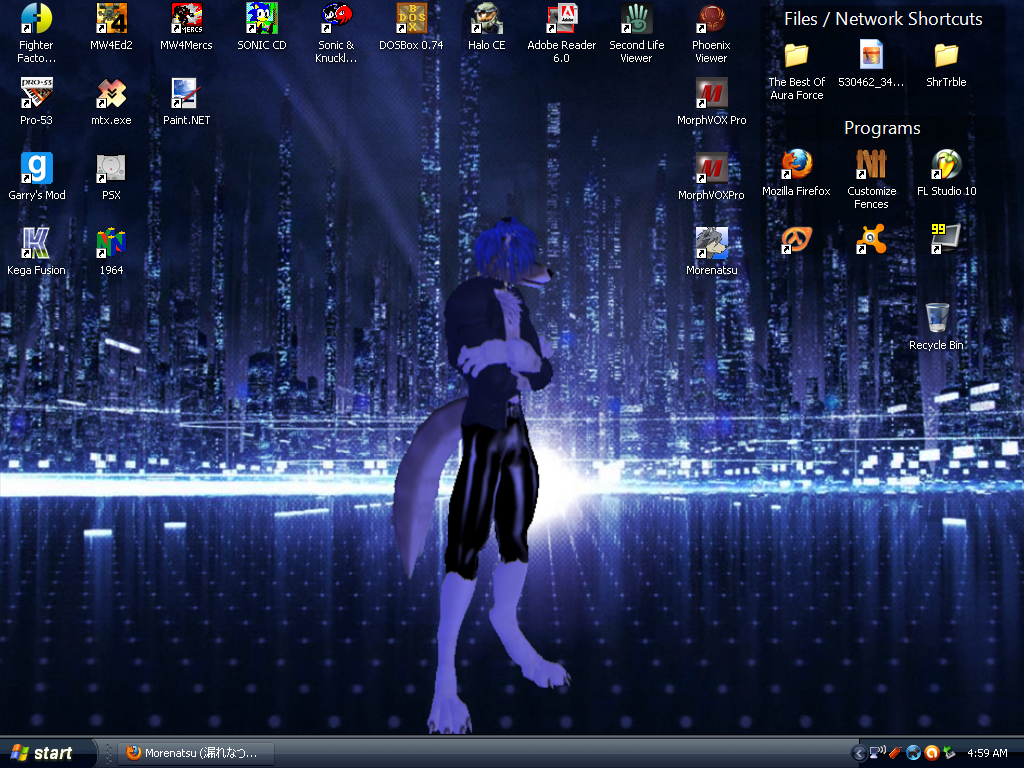Viewport: 1024px width, 768px height.
Task: Open the Recycle Bin
Action: pos(936,319)
